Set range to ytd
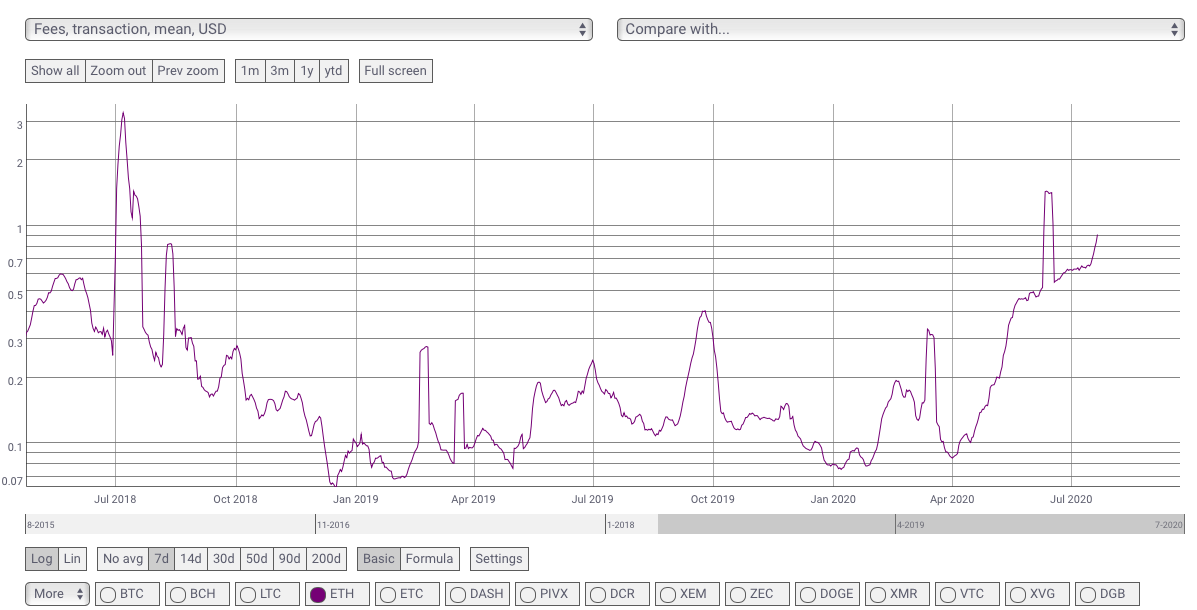Image resolution: width=1197 pixels, height=610 pixels. tap(334, 71)
